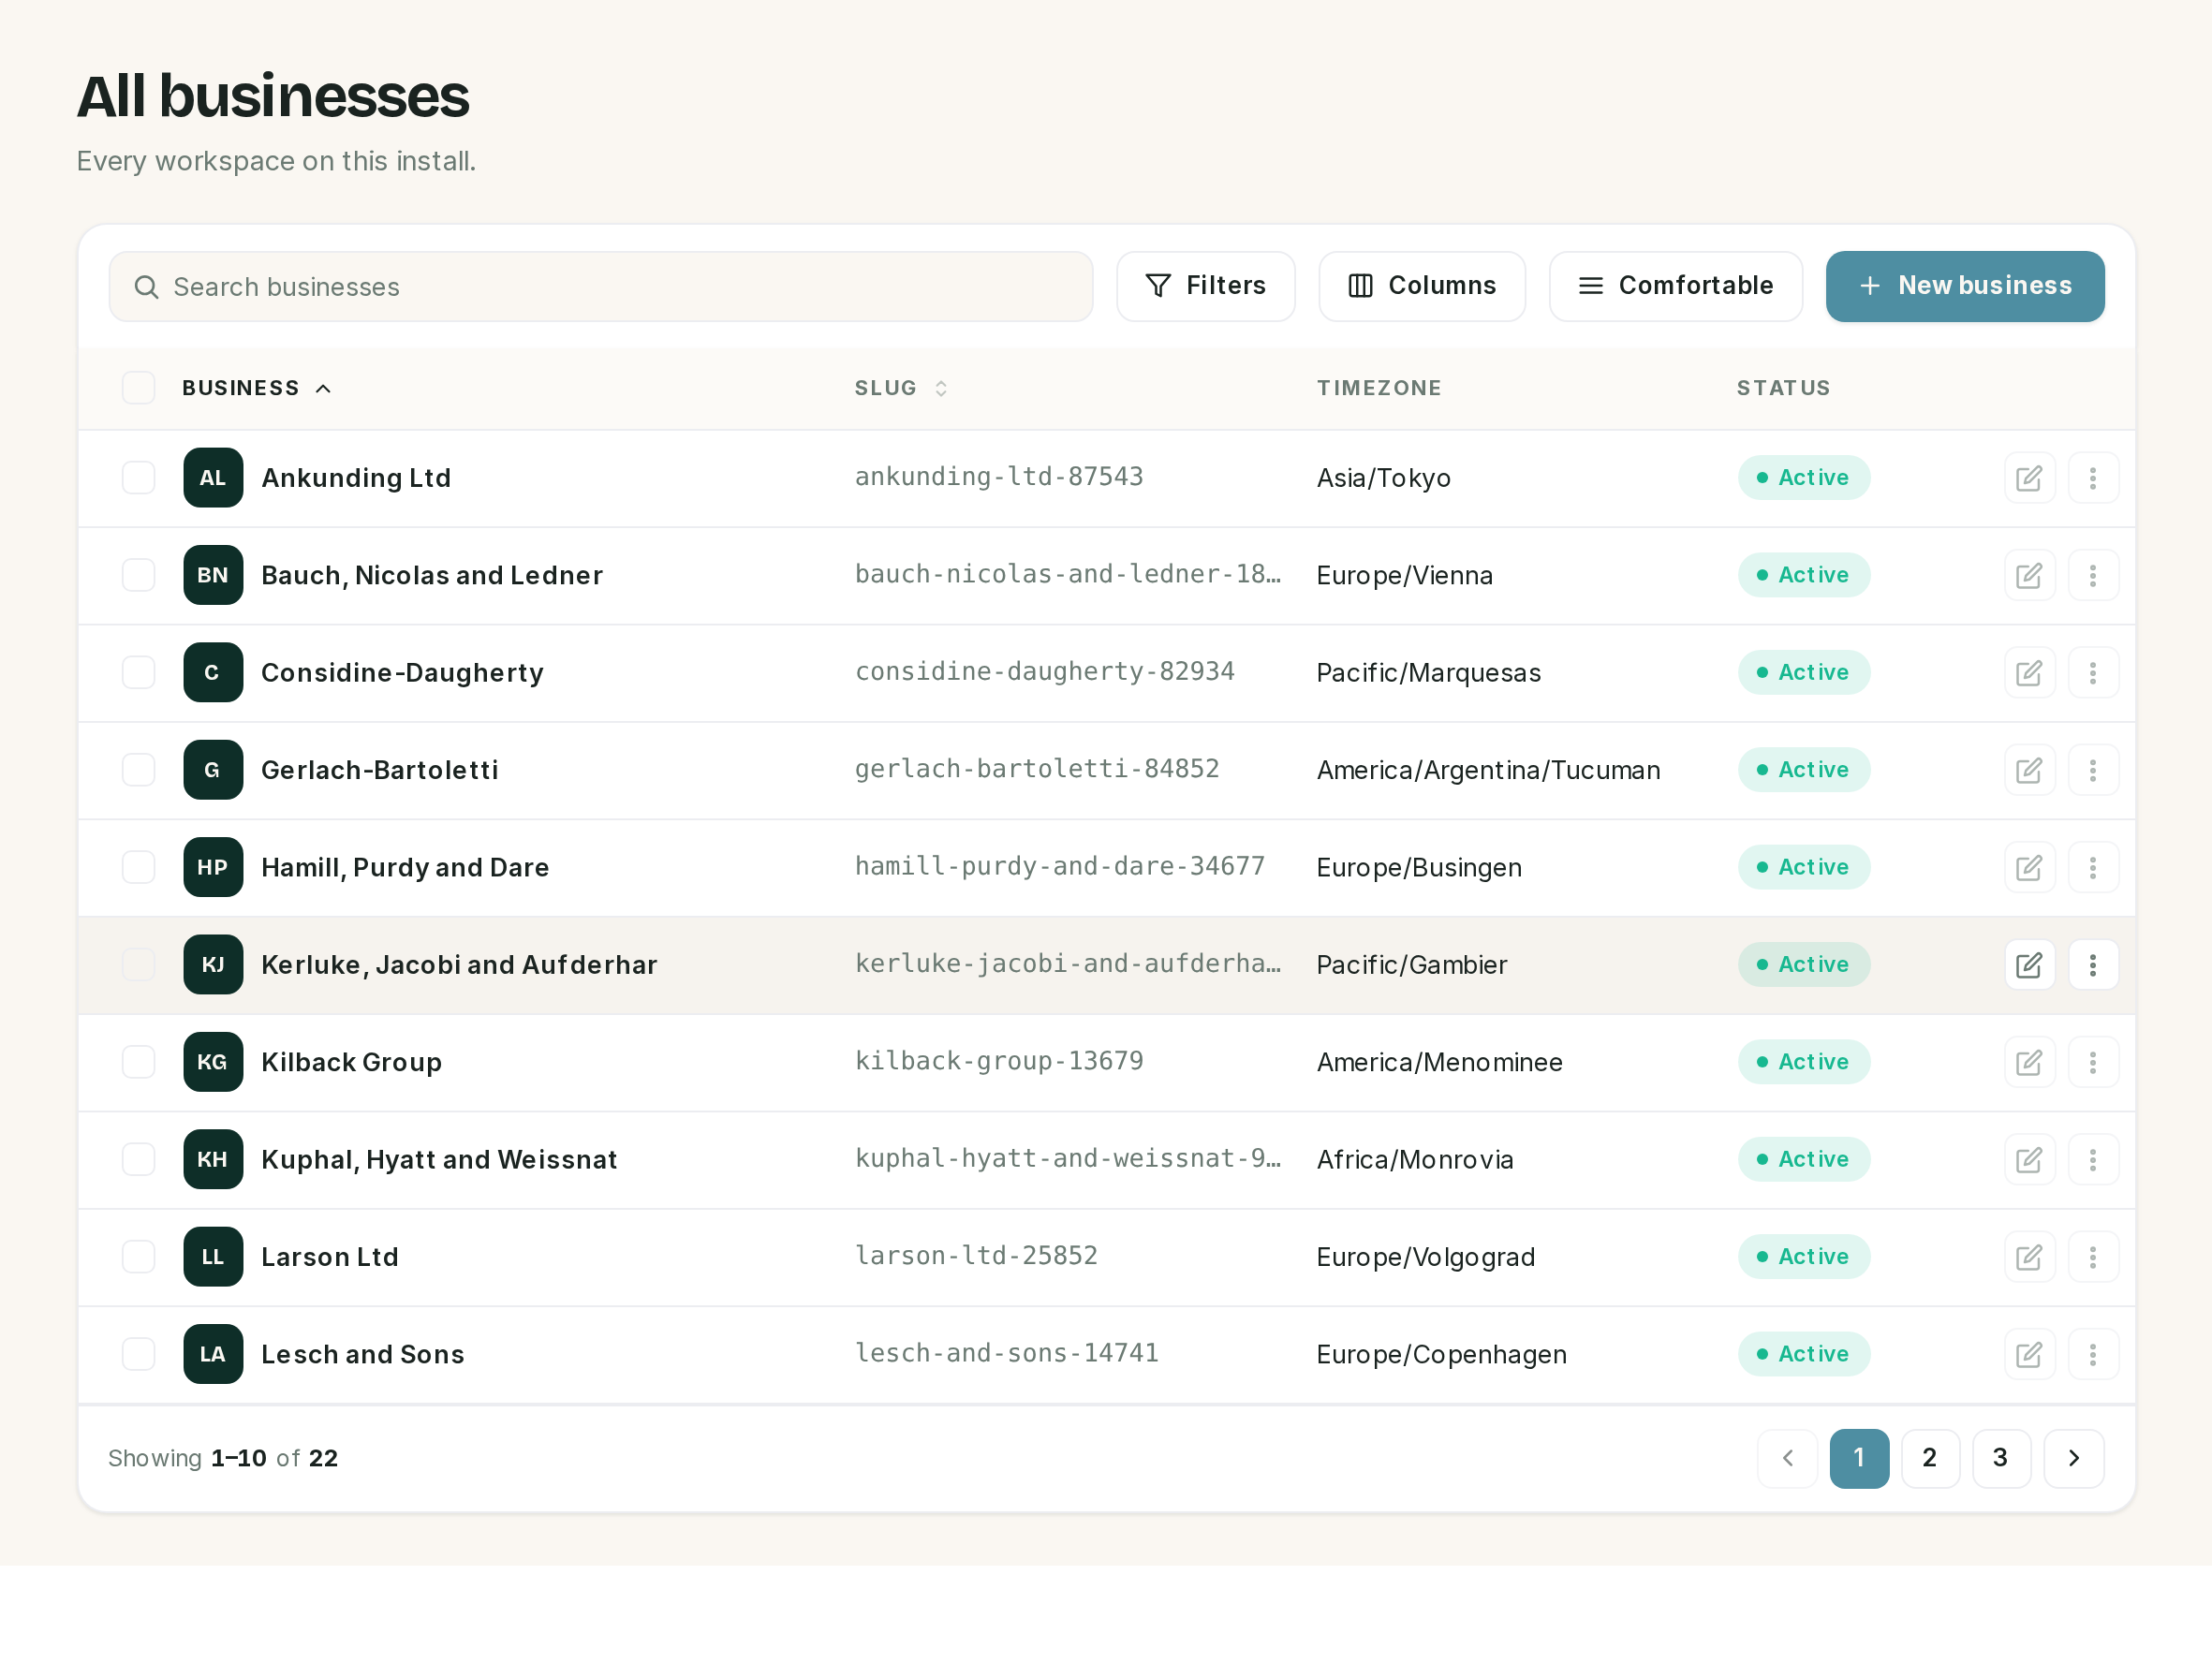Image resolution: width=2212 pixels, height=1663 pixels.
Task: Focus the Search businesses field
Action: tap(600, 286)
